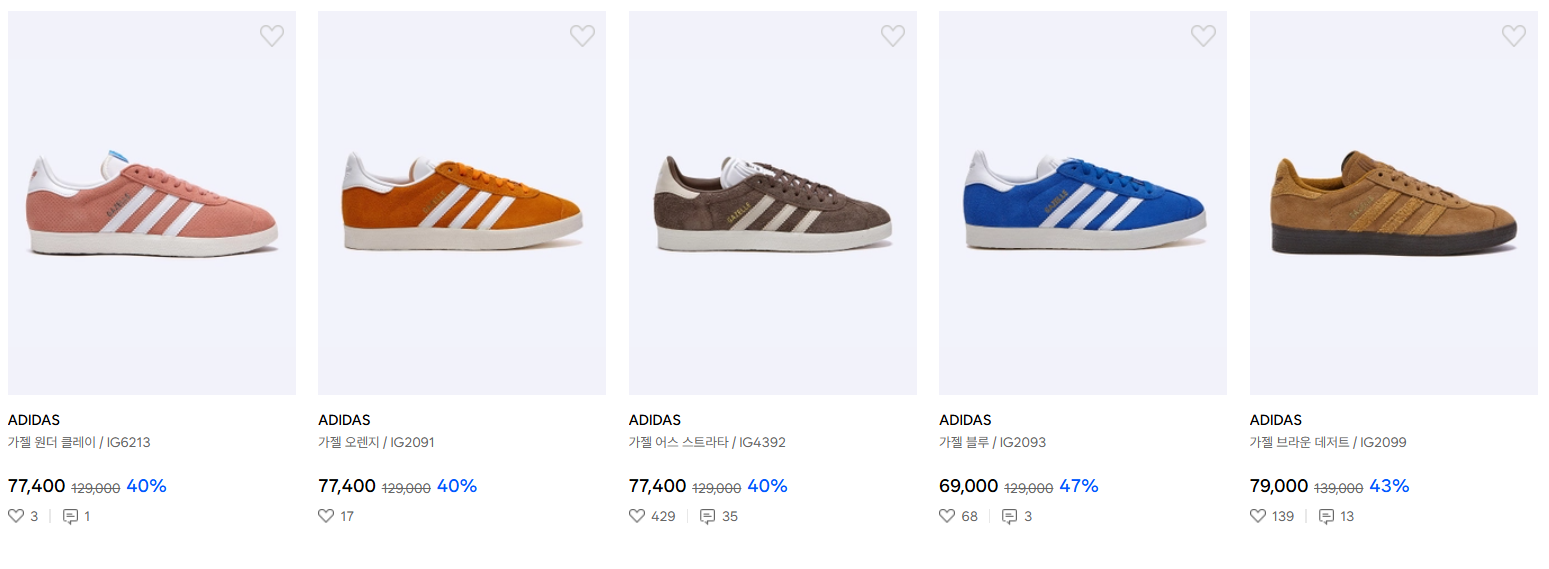Open the pink Gazelle shoe thumbnail
The image size is (1549, 569).
tap(152, 203)
